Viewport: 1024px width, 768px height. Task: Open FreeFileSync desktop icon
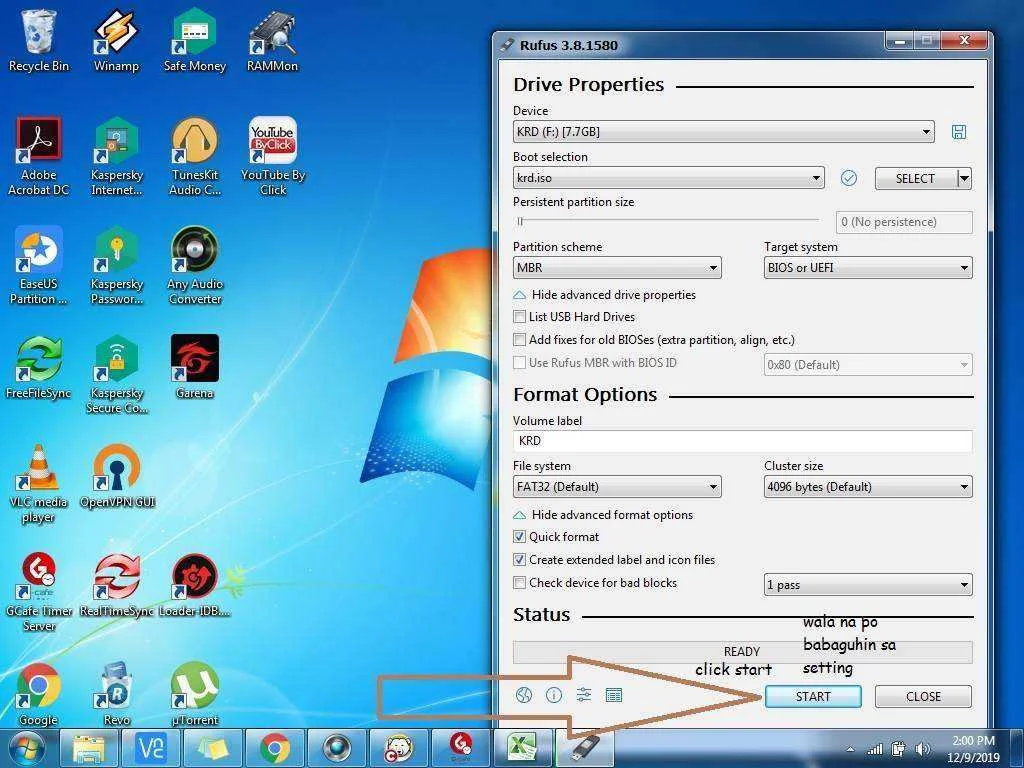tap(39, 367)
